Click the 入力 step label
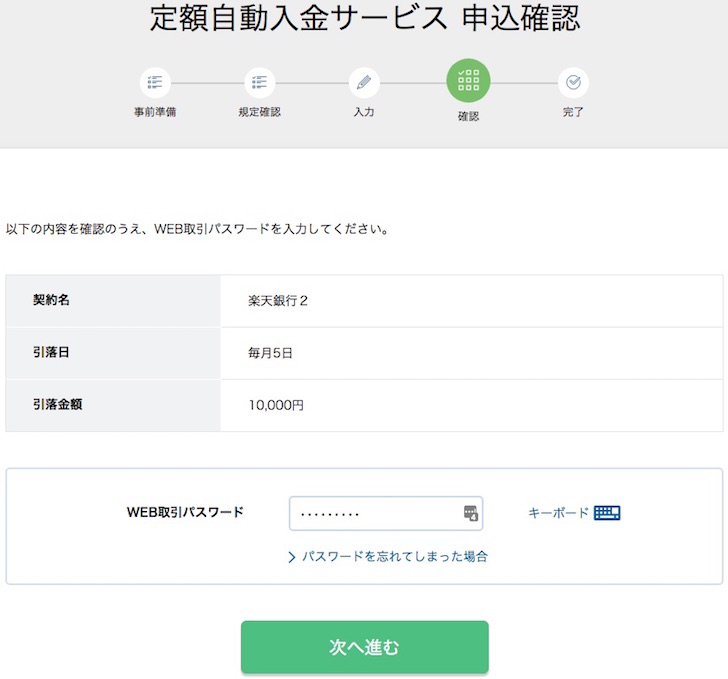Screen dimensions: 728x679 coord(364,112)
